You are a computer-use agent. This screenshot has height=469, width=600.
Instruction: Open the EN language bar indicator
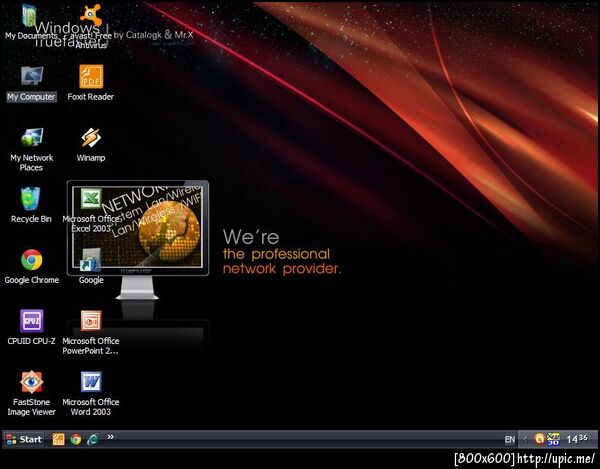pyautogui.click(x=510, y=440)
